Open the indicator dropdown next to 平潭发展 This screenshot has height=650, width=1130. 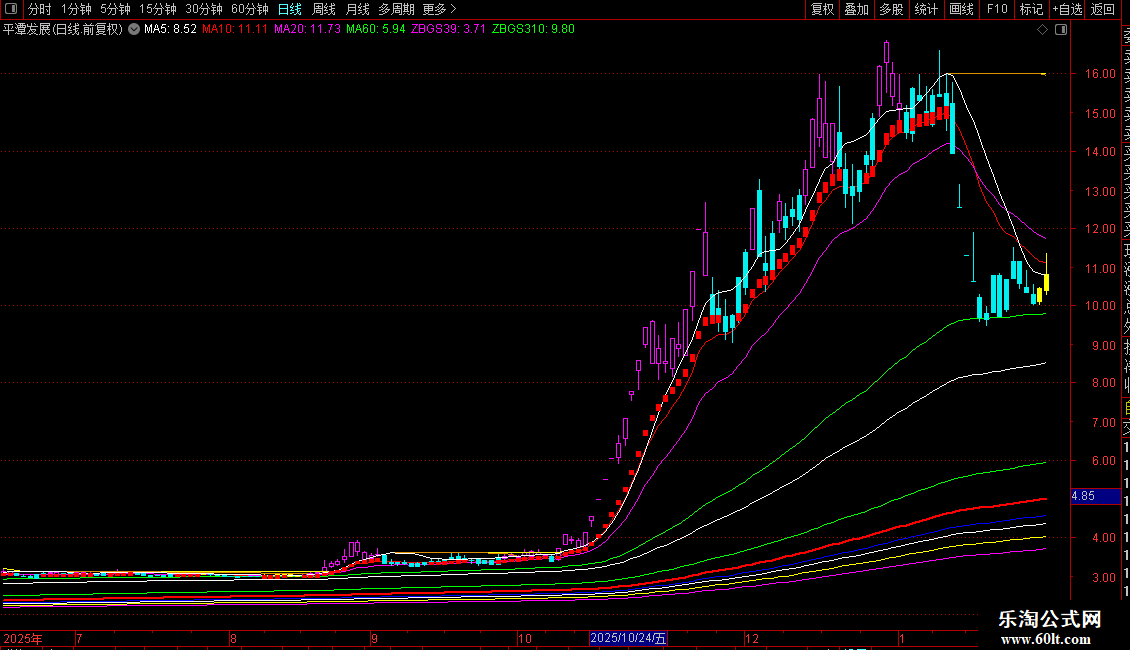[x=134, y=30]
